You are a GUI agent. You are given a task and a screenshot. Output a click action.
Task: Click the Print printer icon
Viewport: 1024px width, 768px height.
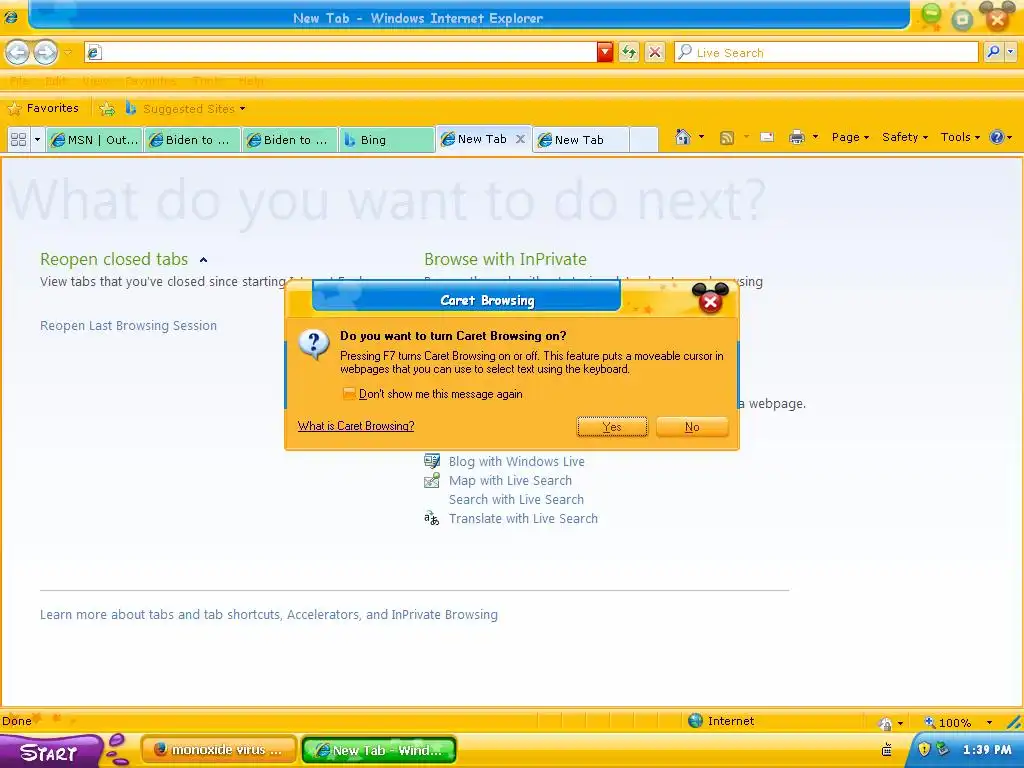coord(796,137)
